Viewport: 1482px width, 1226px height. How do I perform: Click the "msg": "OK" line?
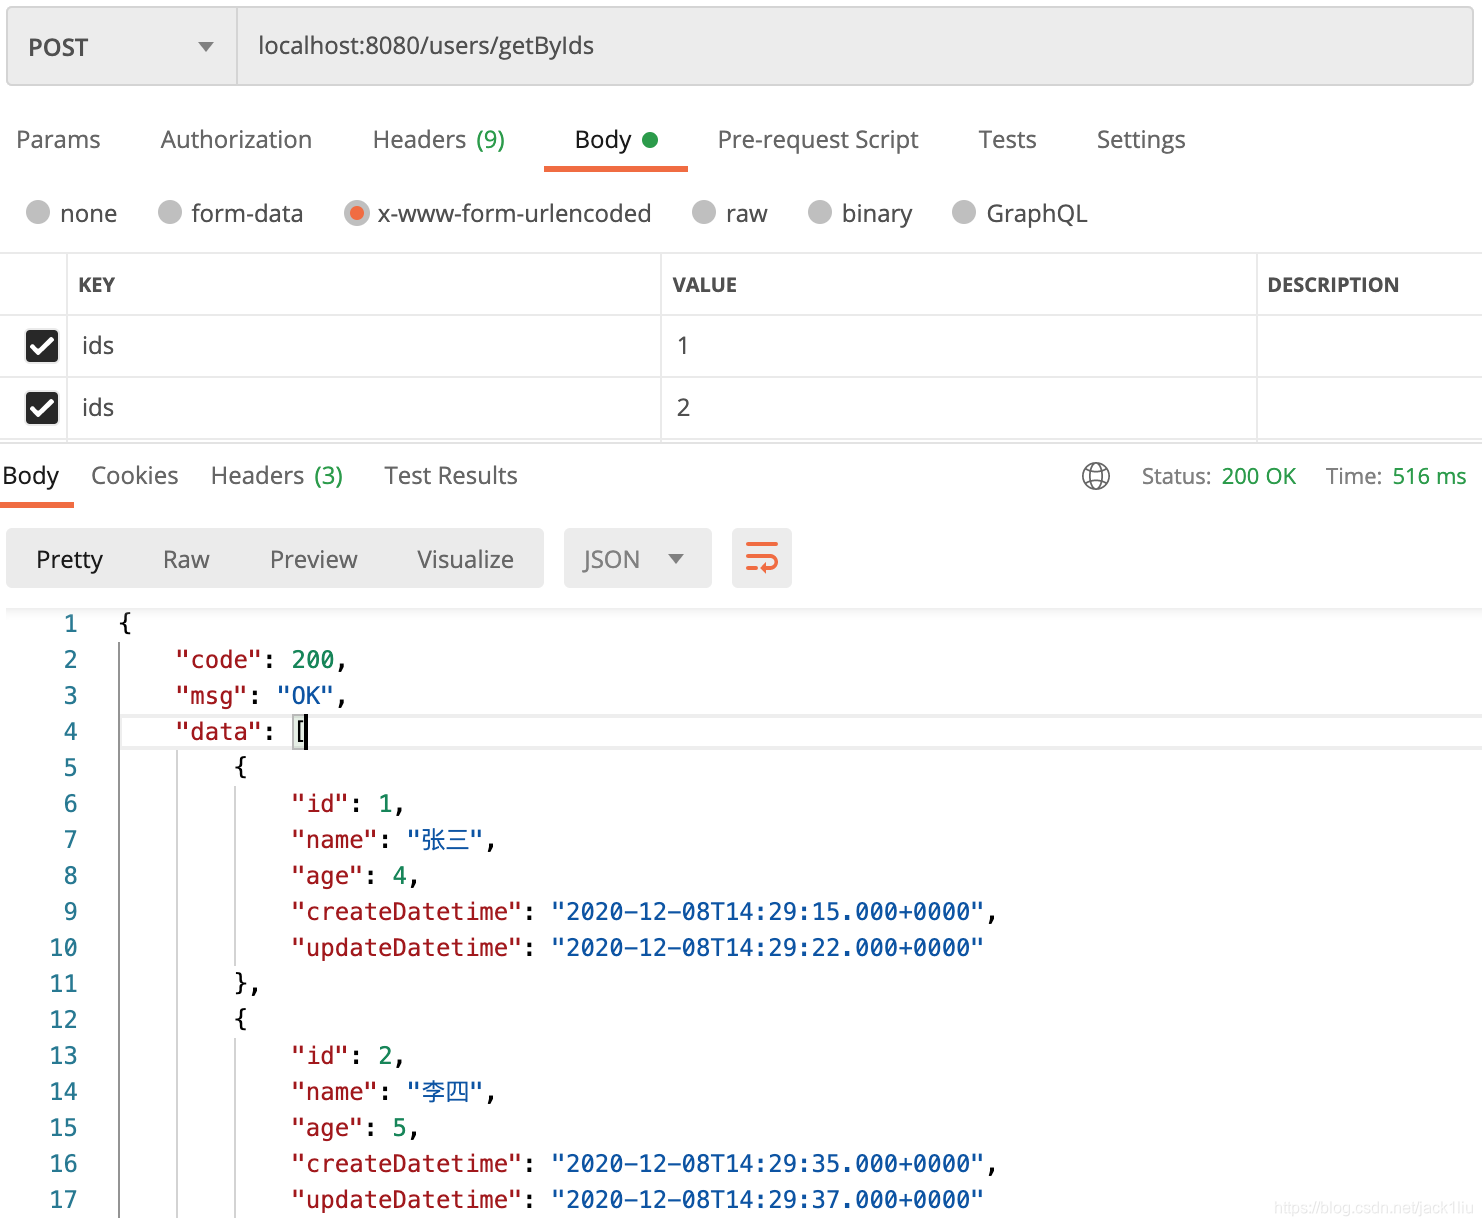(x=261, y=696)
